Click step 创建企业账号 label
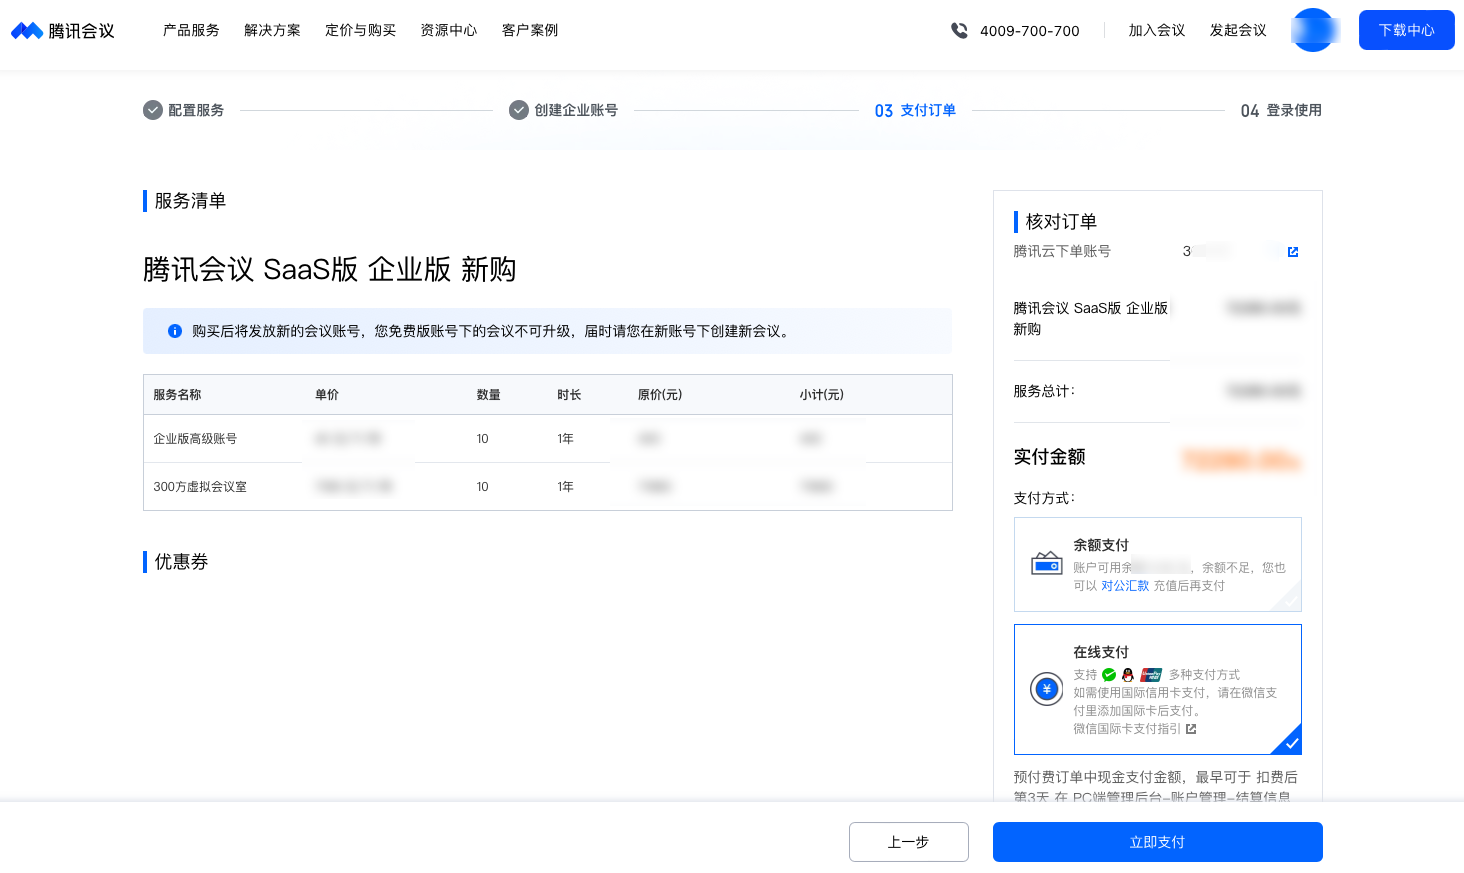The image size is (1464, 873). pyautogui.click(x=576, y=110)
